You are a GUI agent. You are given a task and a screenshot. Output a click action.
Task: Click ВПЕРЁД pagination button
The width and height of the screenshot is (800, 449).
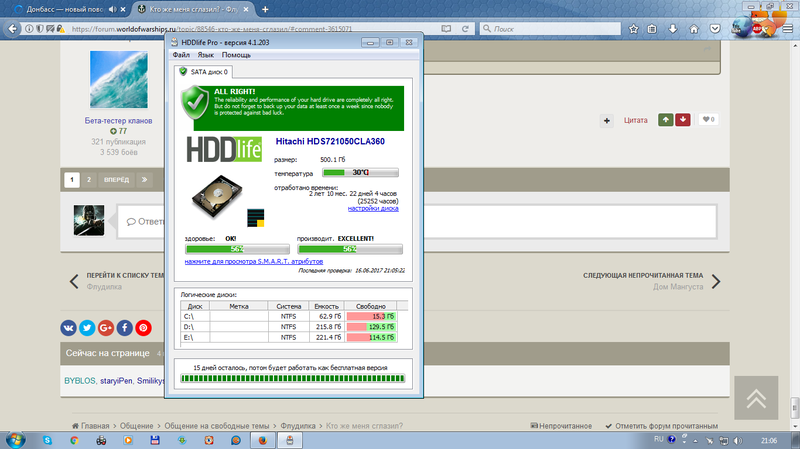pos(117,180)
